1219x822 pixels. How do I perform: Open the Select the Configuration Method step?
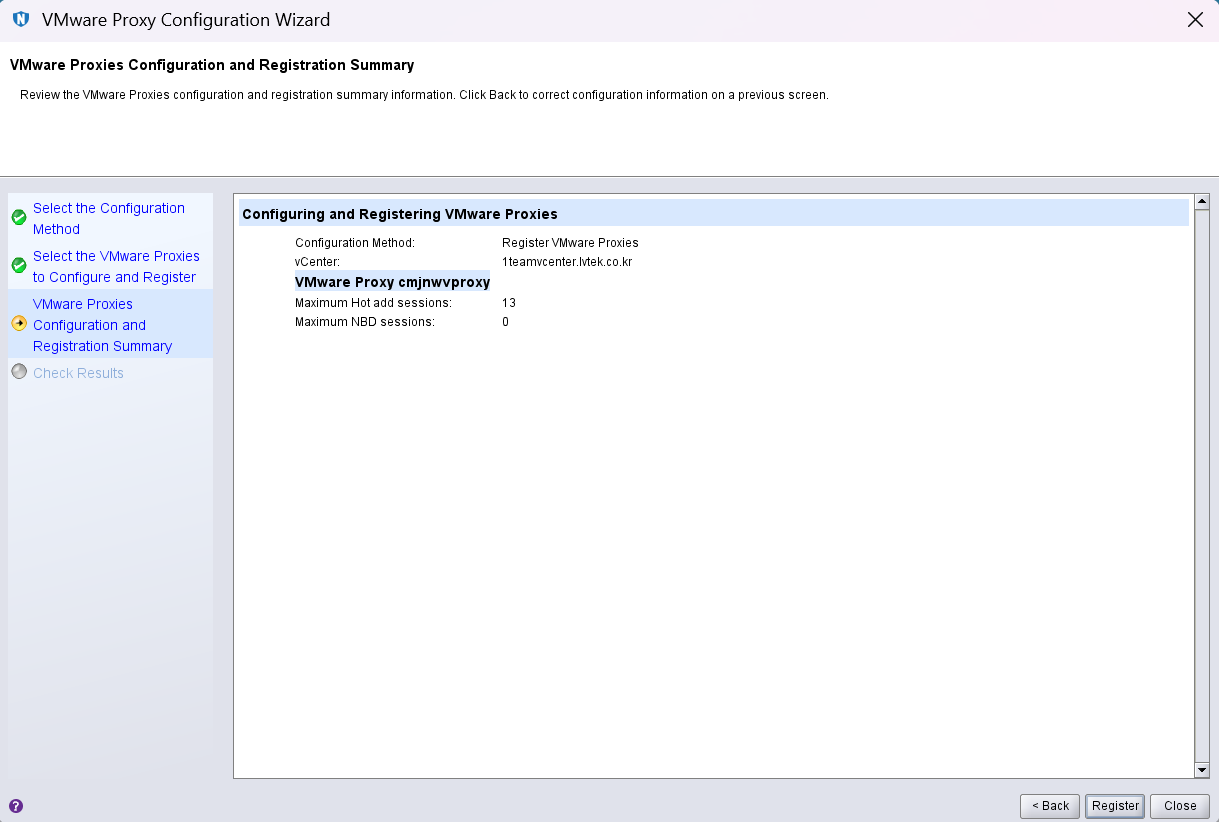point(109,219)
